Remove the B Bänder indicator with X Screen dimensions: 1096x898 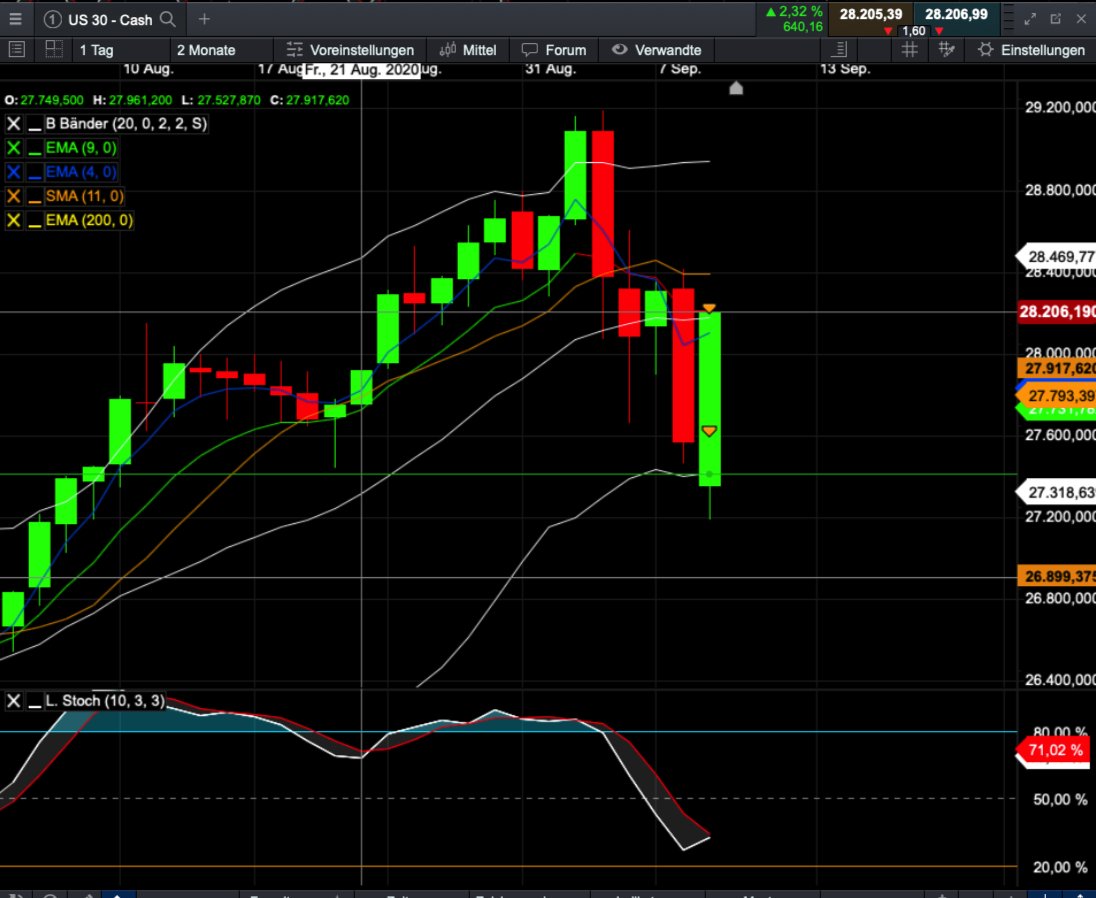[x=13, y=124]
